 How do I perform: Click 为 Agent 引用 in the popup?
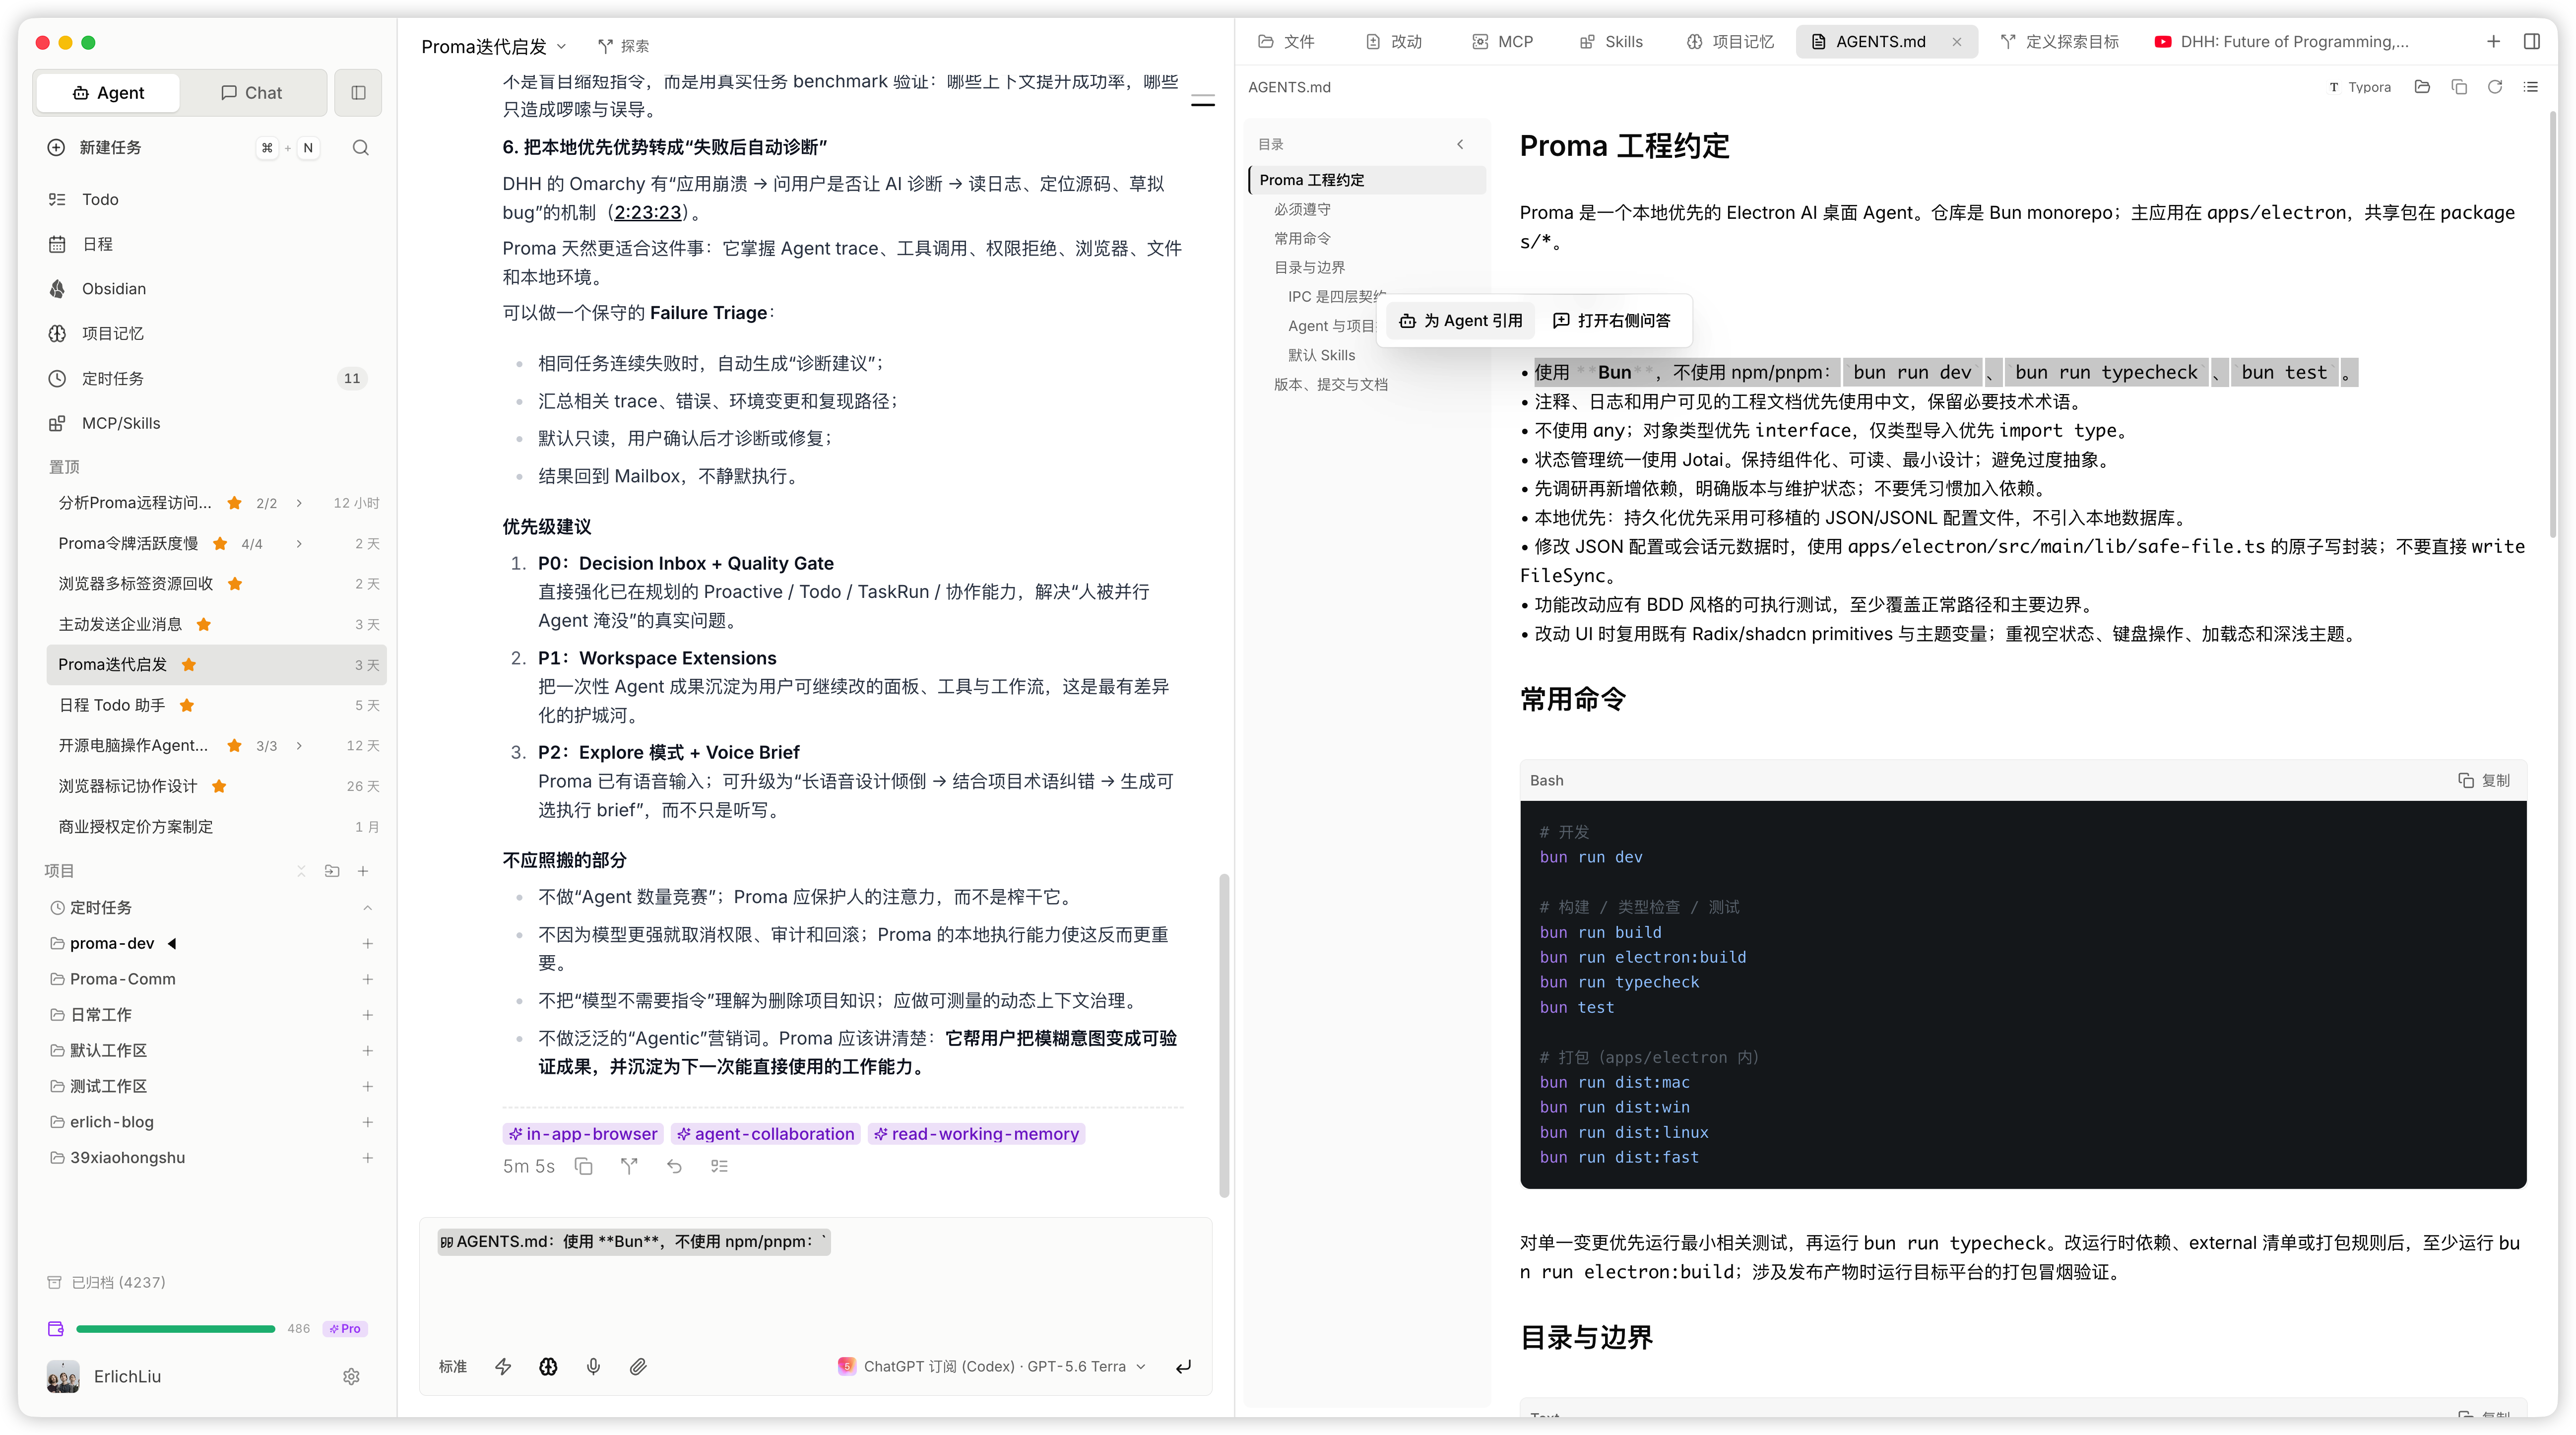click(x=1461, y=320)
